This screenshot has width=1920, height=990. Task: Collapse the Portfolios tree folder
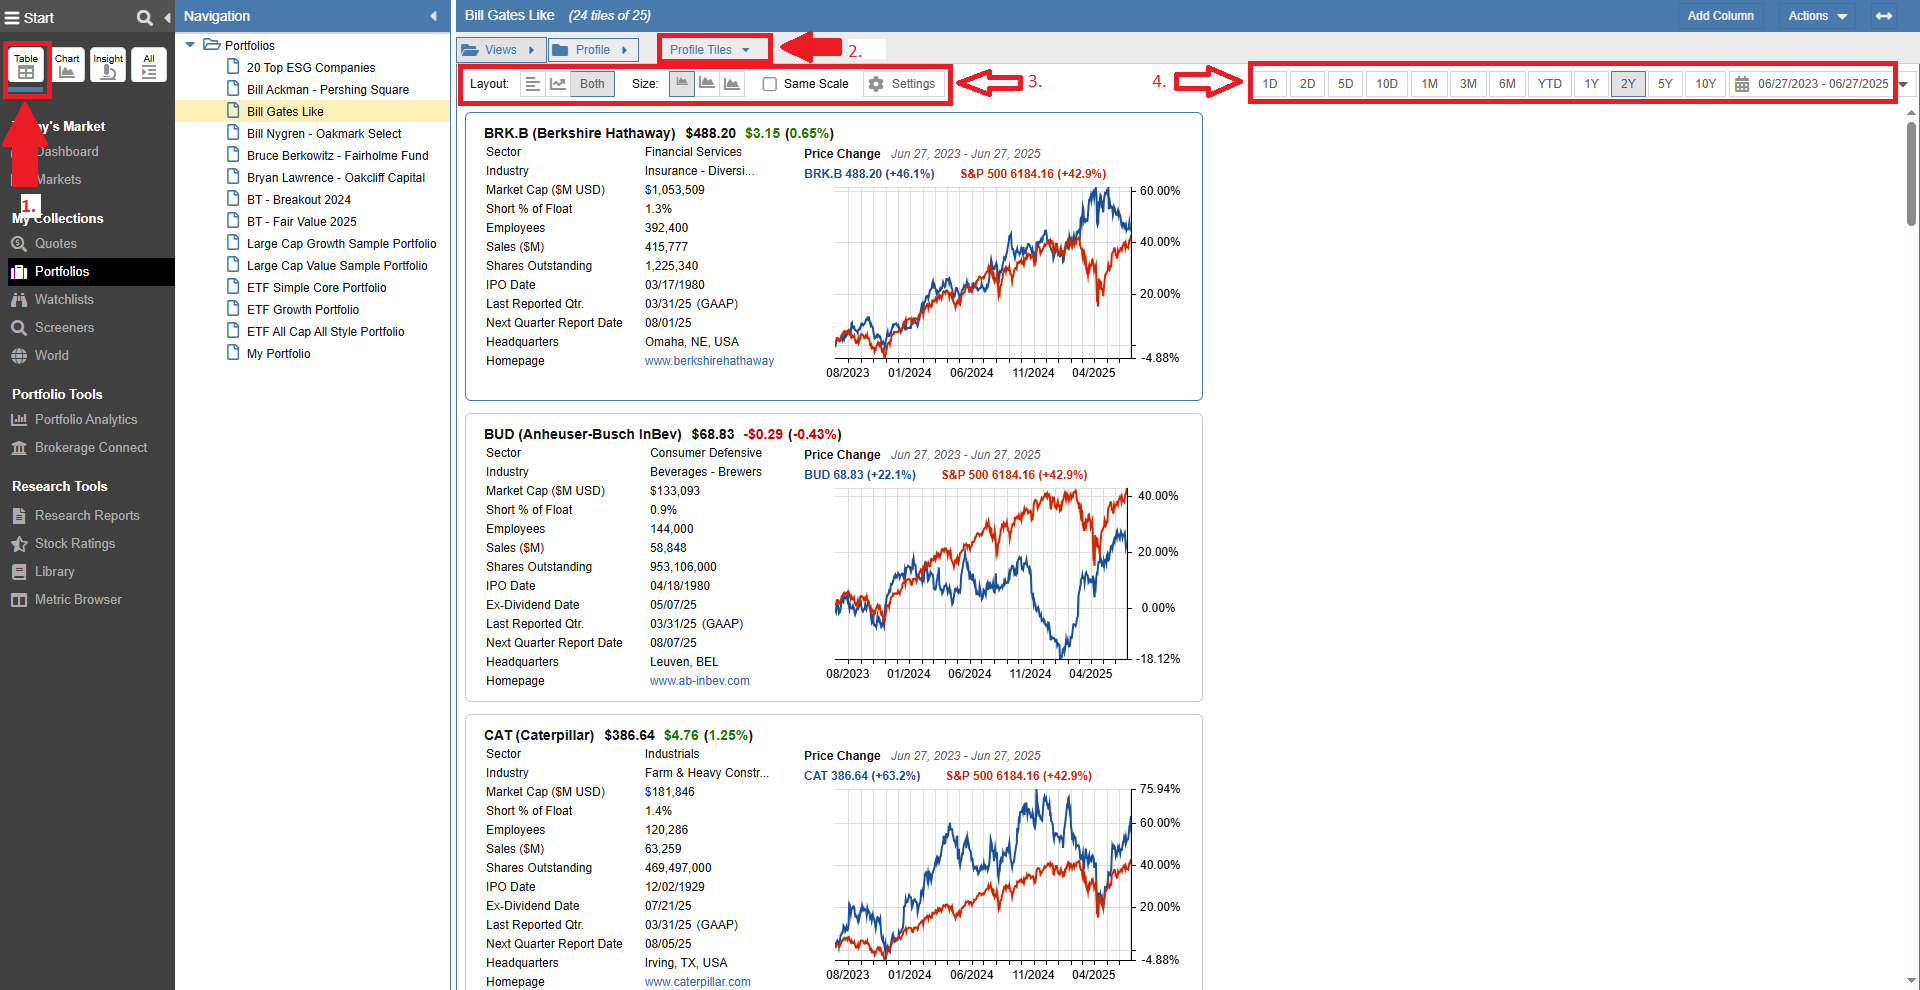pos(190,45)
